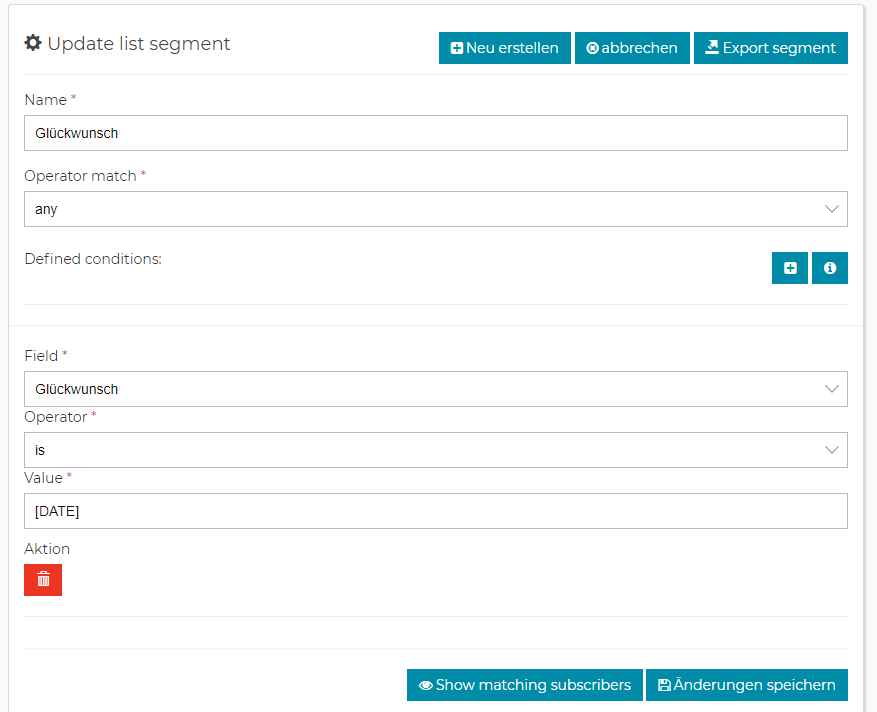The width and height of the screenshot is (877, 712).
Task: Delete the condition using the red trash icon
Action: click(x=43, y=580)
